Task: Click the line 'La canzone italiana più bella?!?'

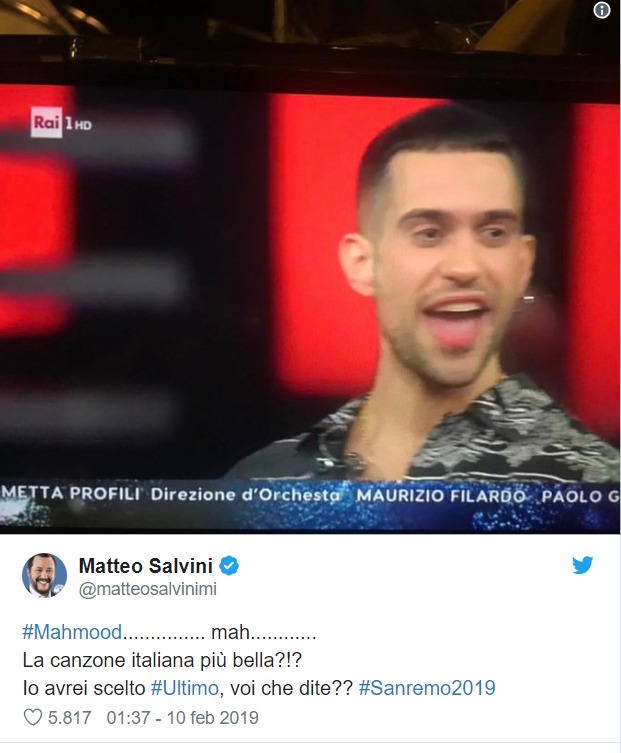Action: pyautogui.click(x=162, y=660)
